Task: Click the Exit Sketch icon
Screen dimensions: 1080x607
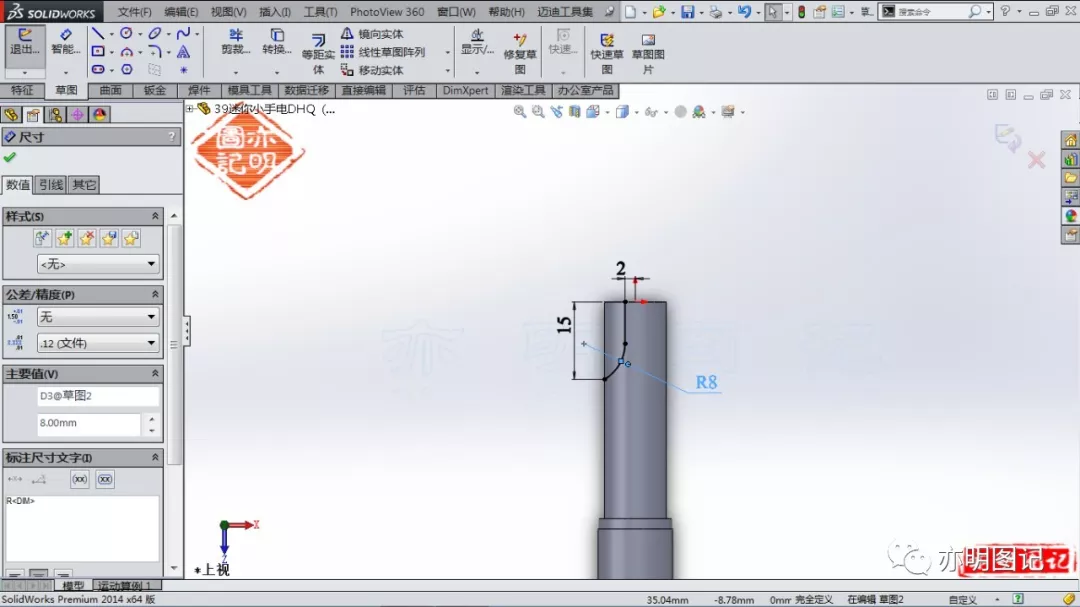Action: (x=25, y=41)
